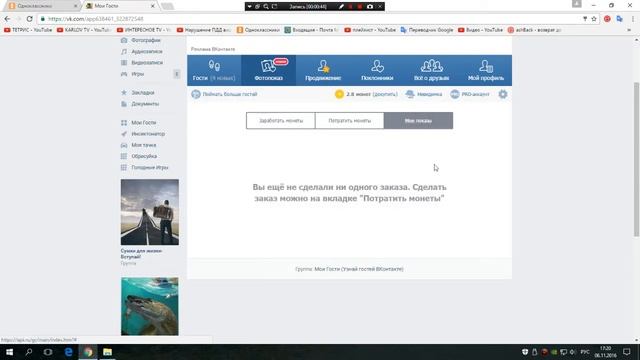This screenshot has height=360, width=640.
Task: Open the Одноклассники bookmark
Action: tap(258, 30)
